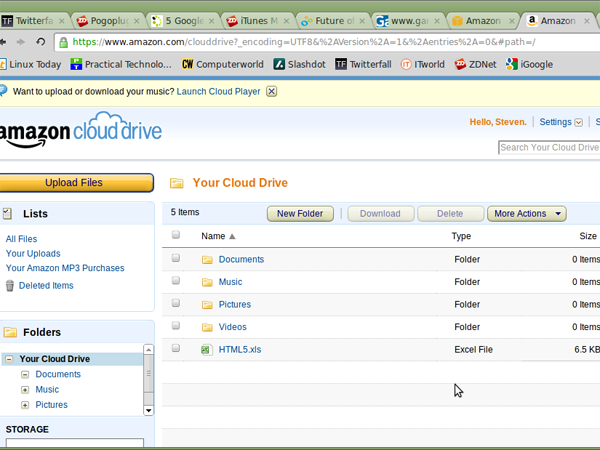Sort by the Type column header
Viewport: 600px width, 450px height.
pos(461,236)
